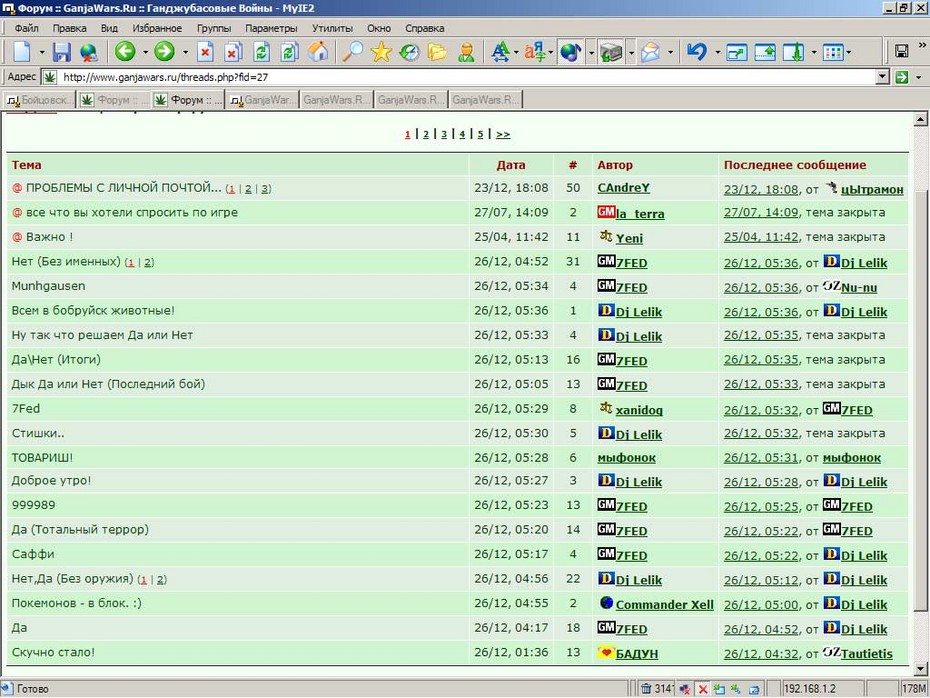Go back with the green left arrow
The image size is (930, 698).
[125, 52]
